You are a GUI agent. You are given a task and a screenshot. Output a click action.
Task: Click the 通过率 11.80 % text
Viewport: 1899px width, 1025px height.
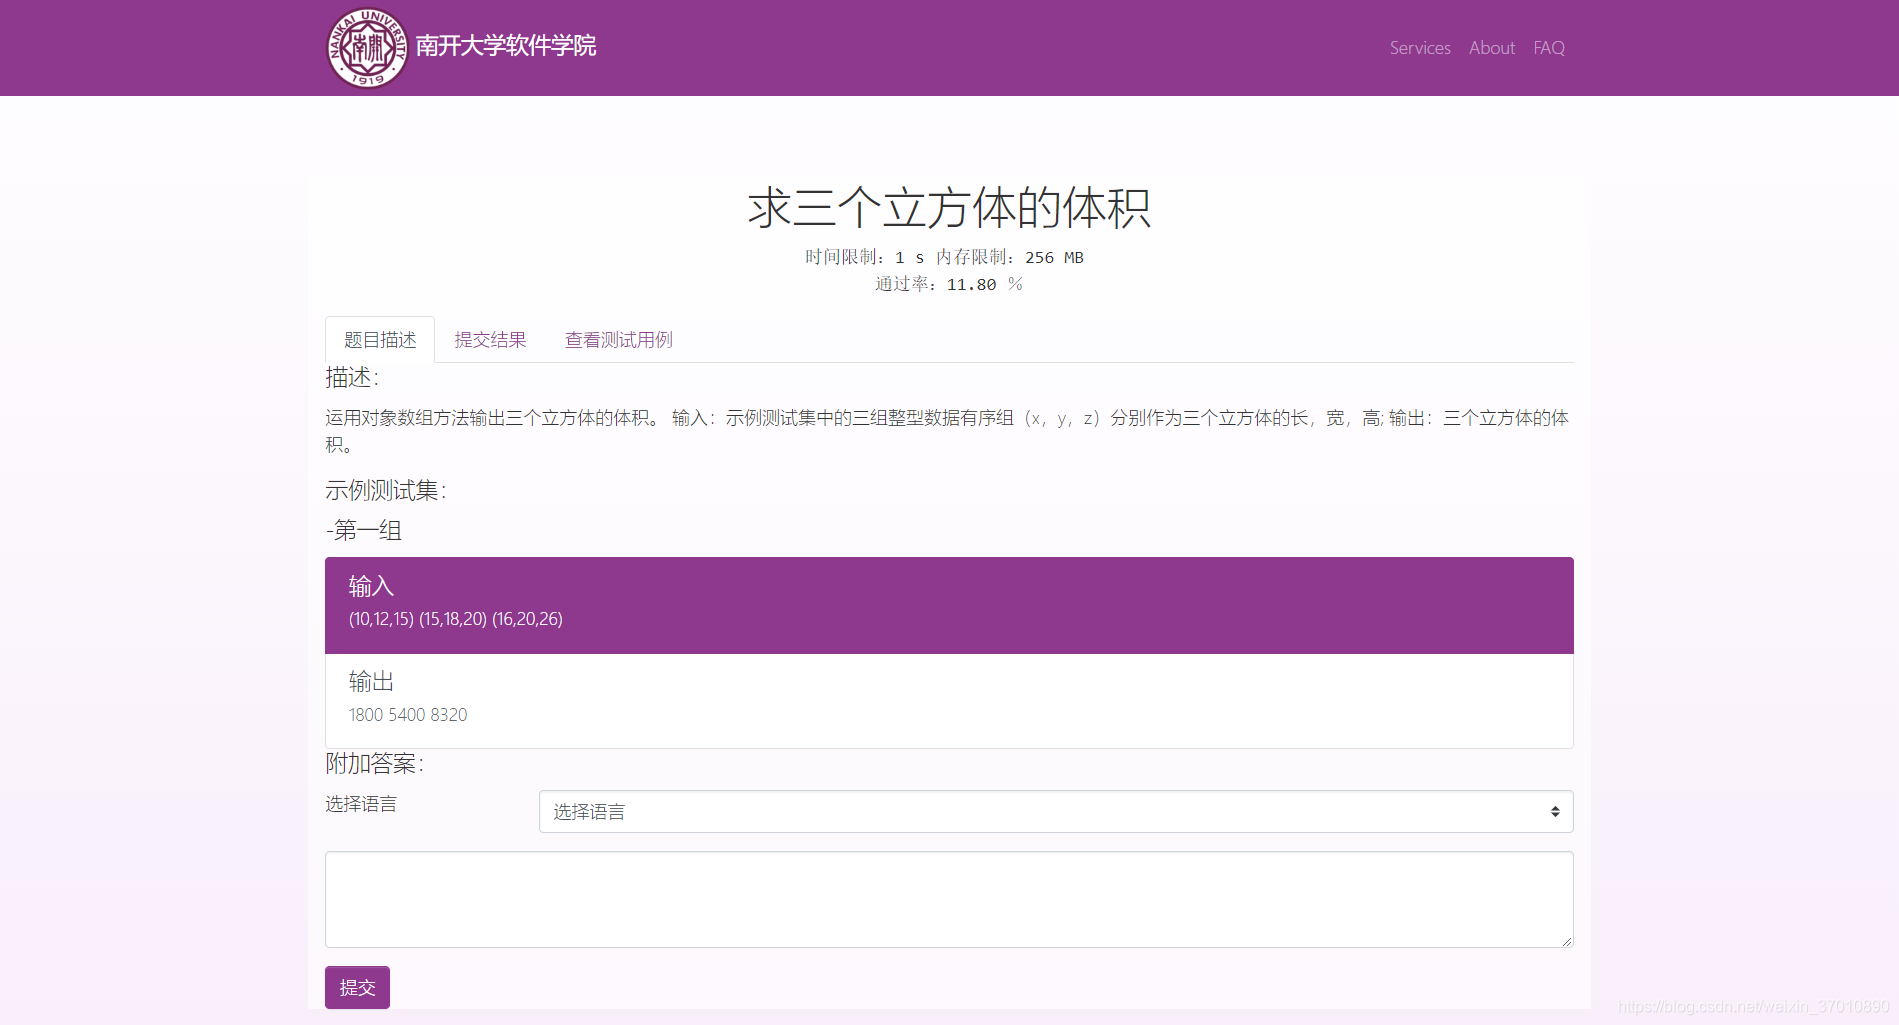click(949, 285)
